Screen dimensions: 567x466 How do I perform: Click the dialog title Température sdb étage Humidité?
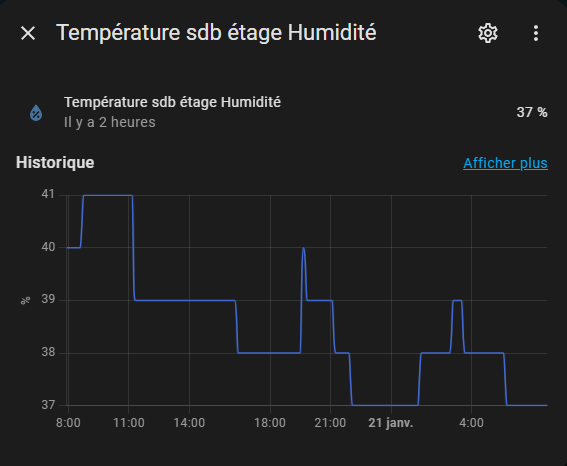216,33
